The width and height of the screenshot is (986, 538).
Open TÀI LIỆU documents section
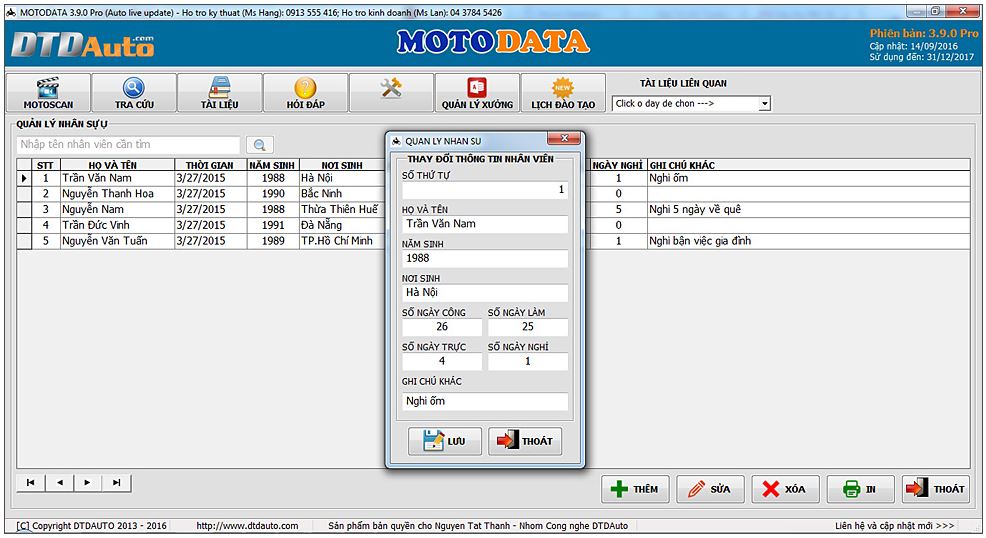219,92
